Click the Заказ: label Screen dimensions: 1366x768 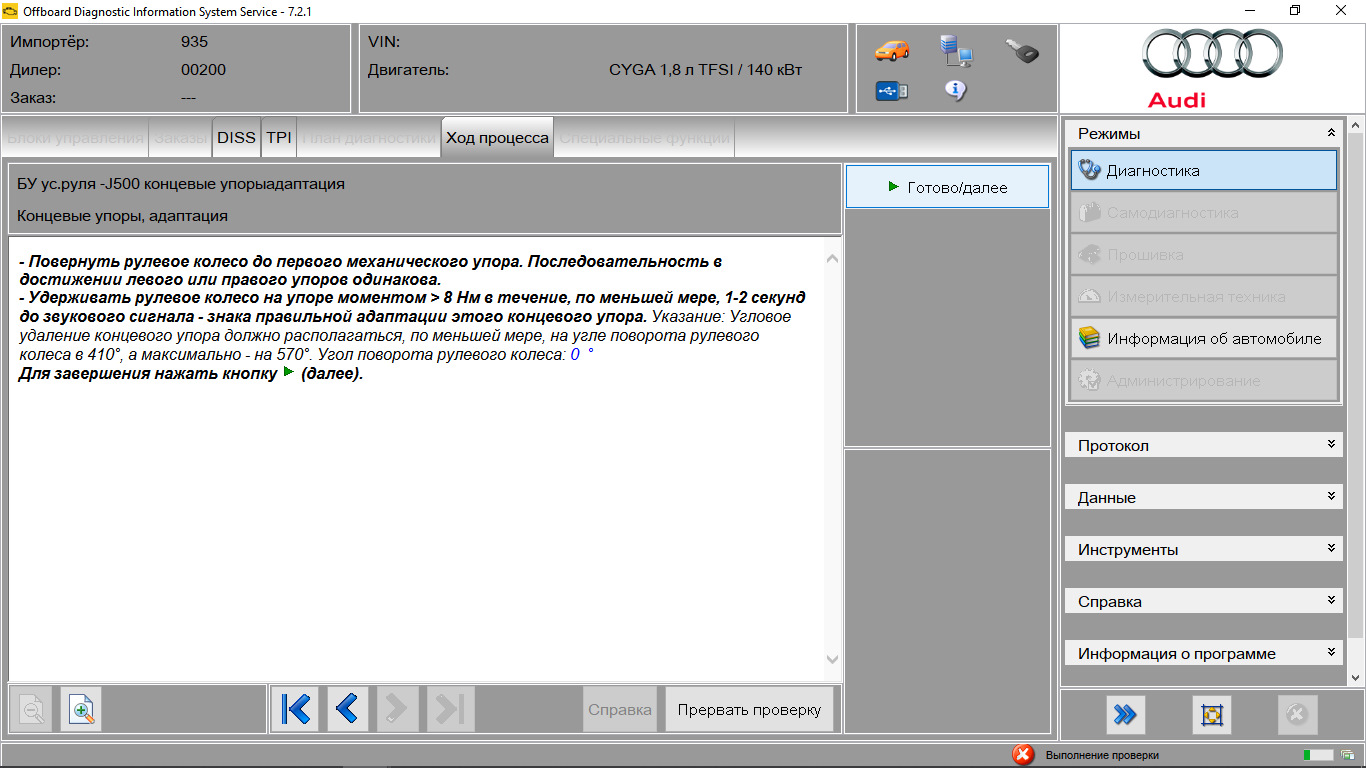tap(33, 98)
